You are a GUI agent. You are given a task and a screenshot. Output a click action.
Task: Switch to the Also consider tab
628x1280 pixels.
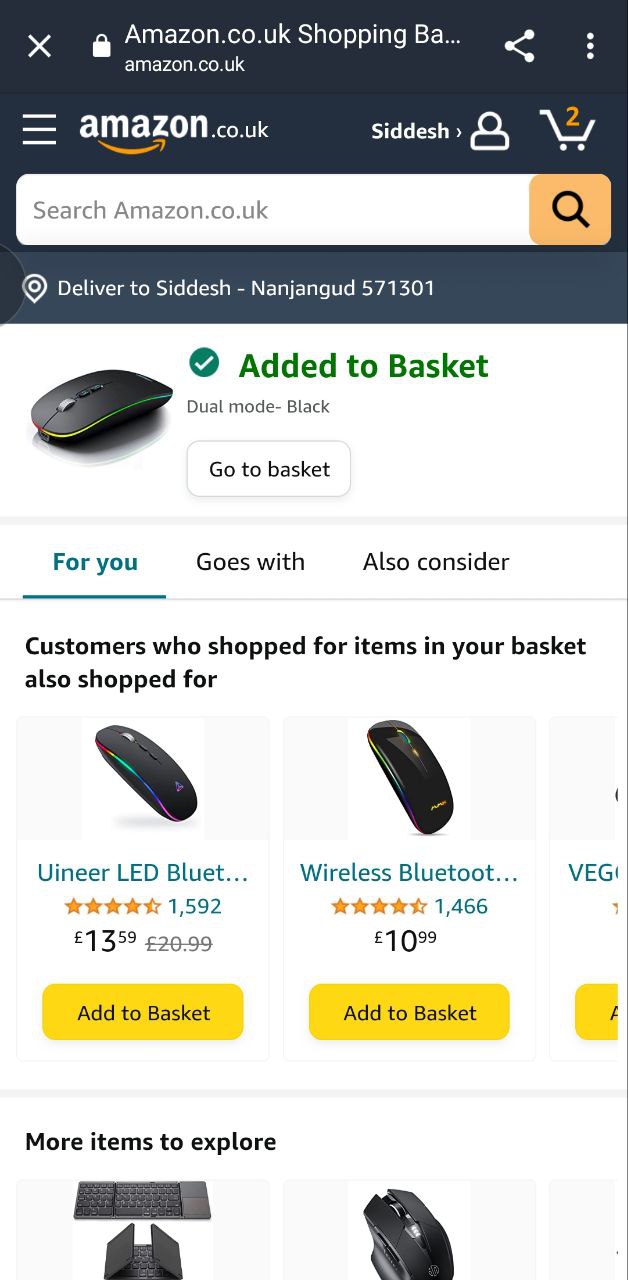pos(436,562)
